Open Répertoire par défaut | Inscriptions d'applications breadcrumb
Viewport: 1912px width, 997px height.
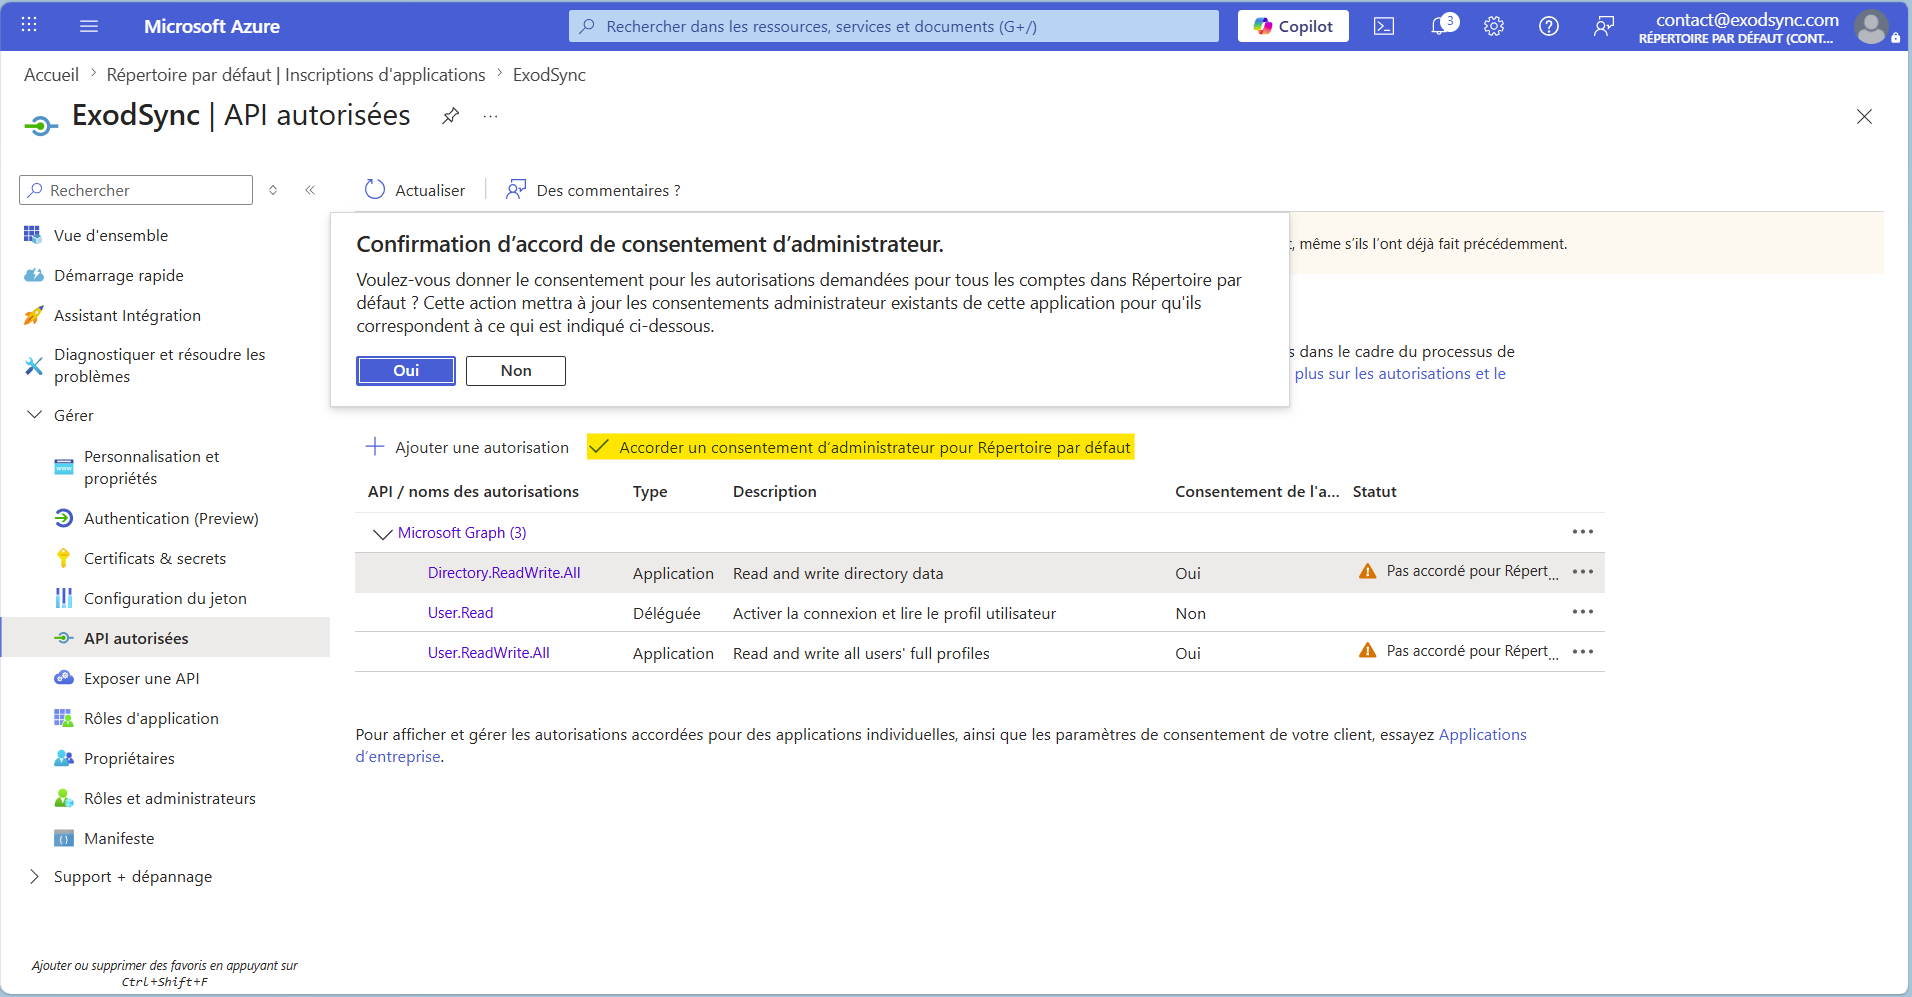[296, 75]
